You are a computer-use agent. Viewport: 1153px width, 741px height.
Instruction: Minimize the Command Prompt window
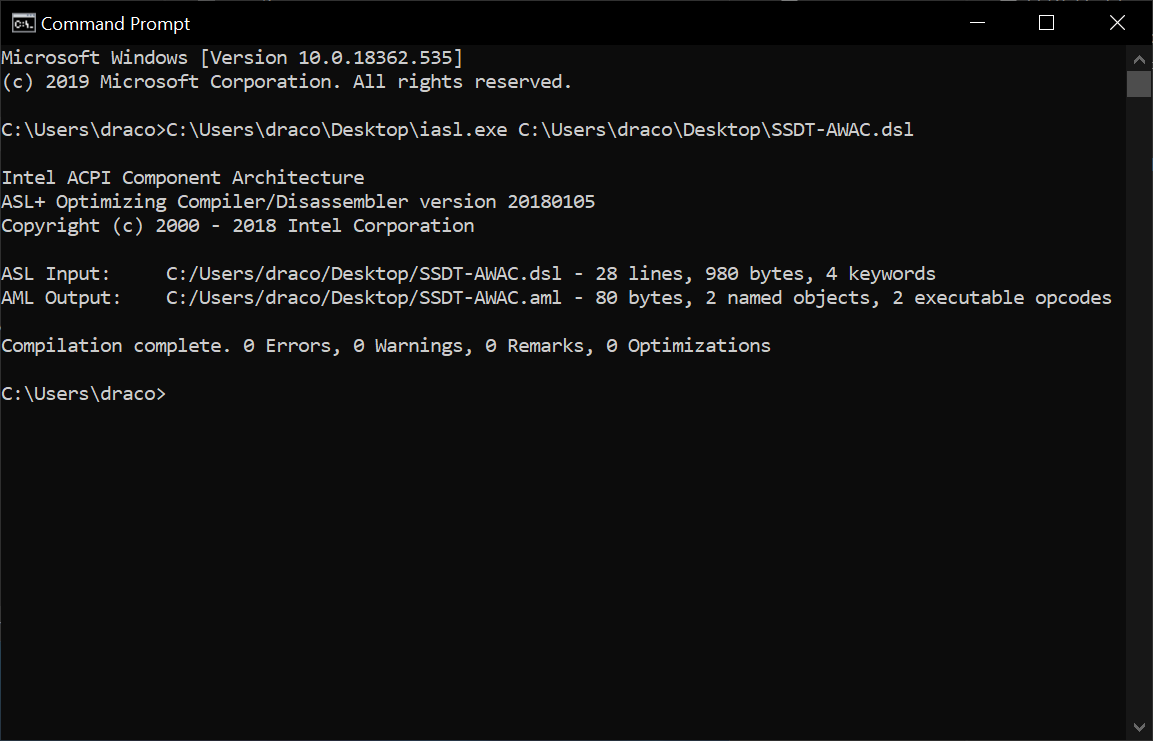coord(977,23)
